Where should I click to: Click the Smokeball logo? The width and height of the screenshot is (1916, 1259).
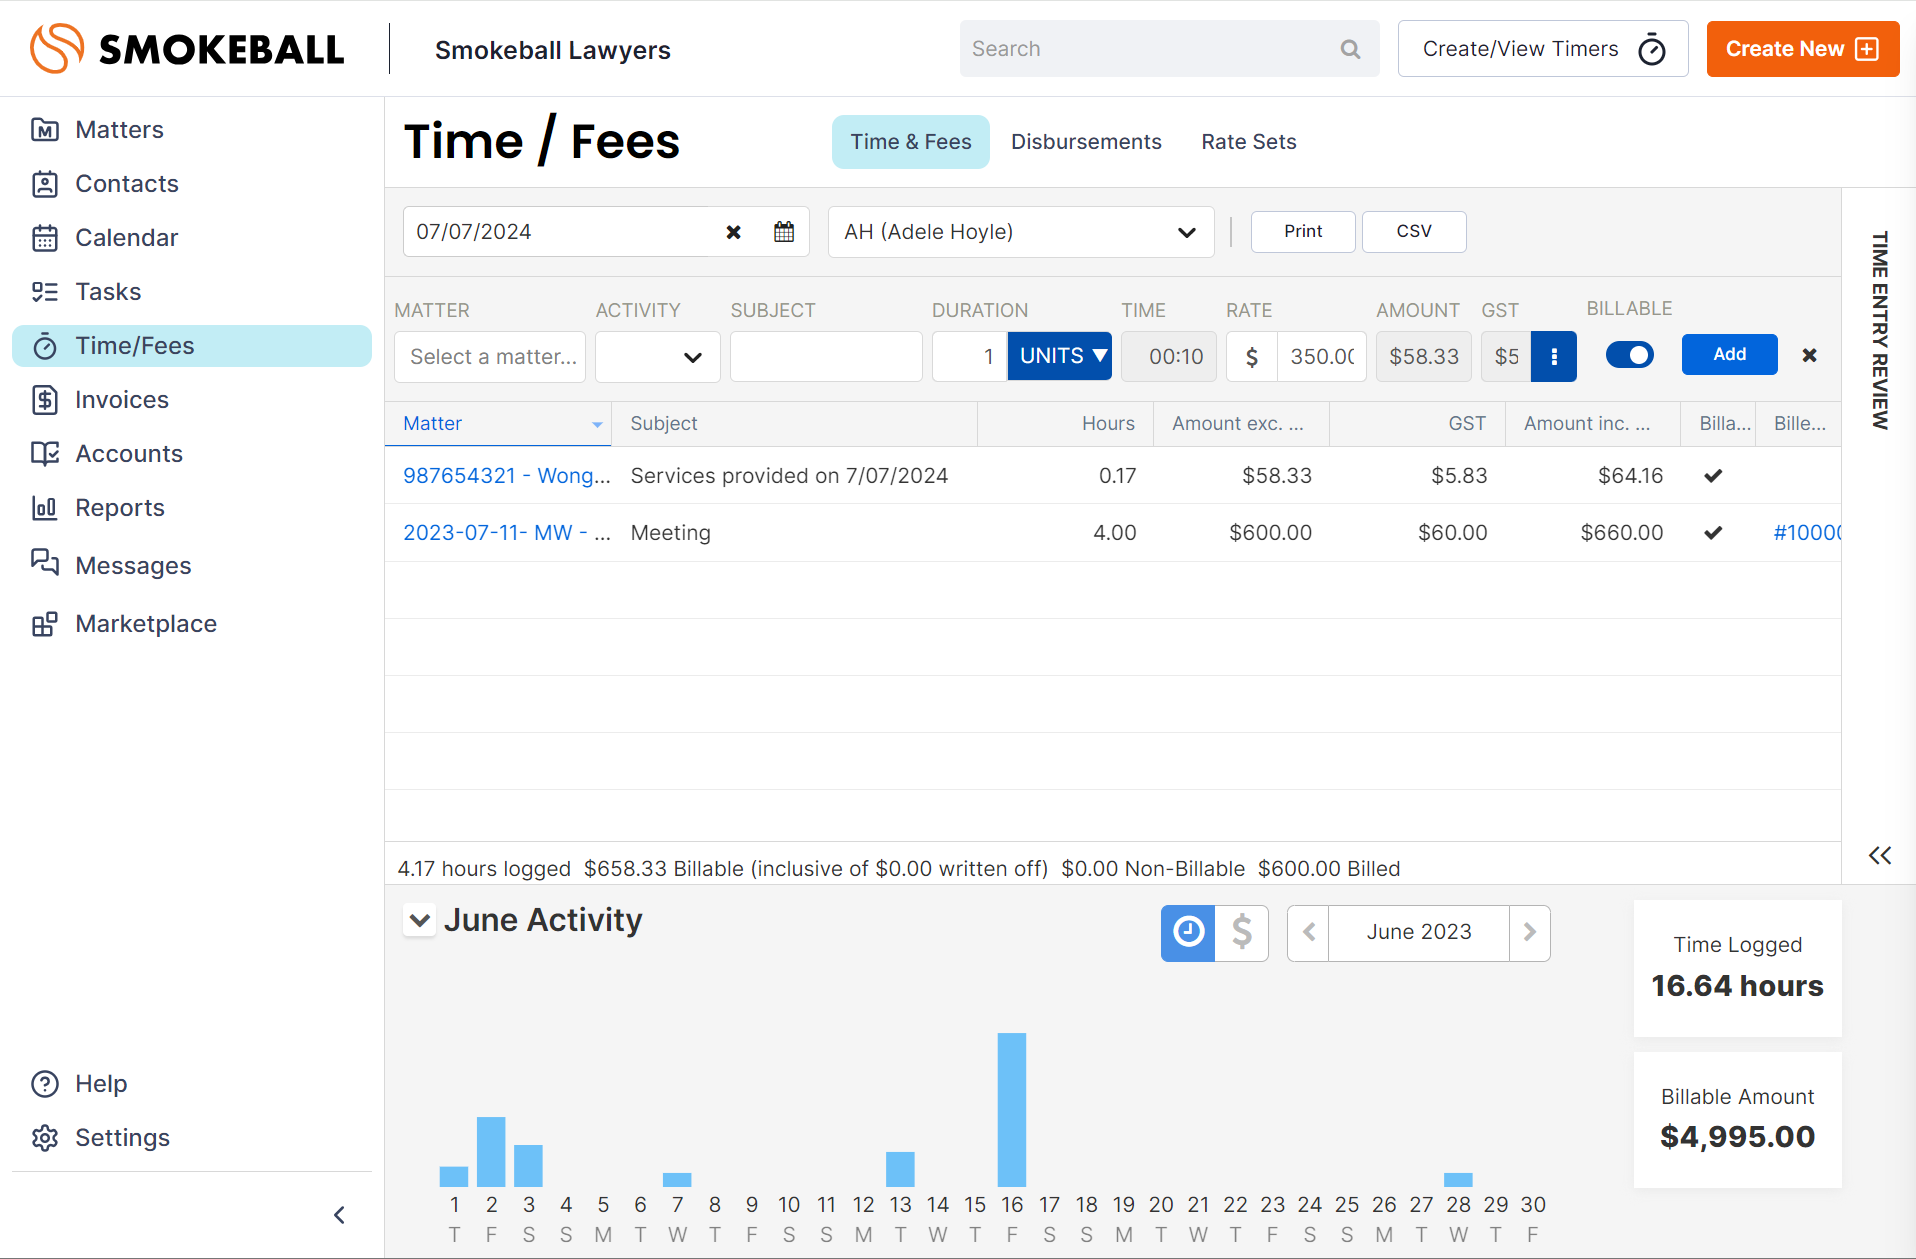187,49
